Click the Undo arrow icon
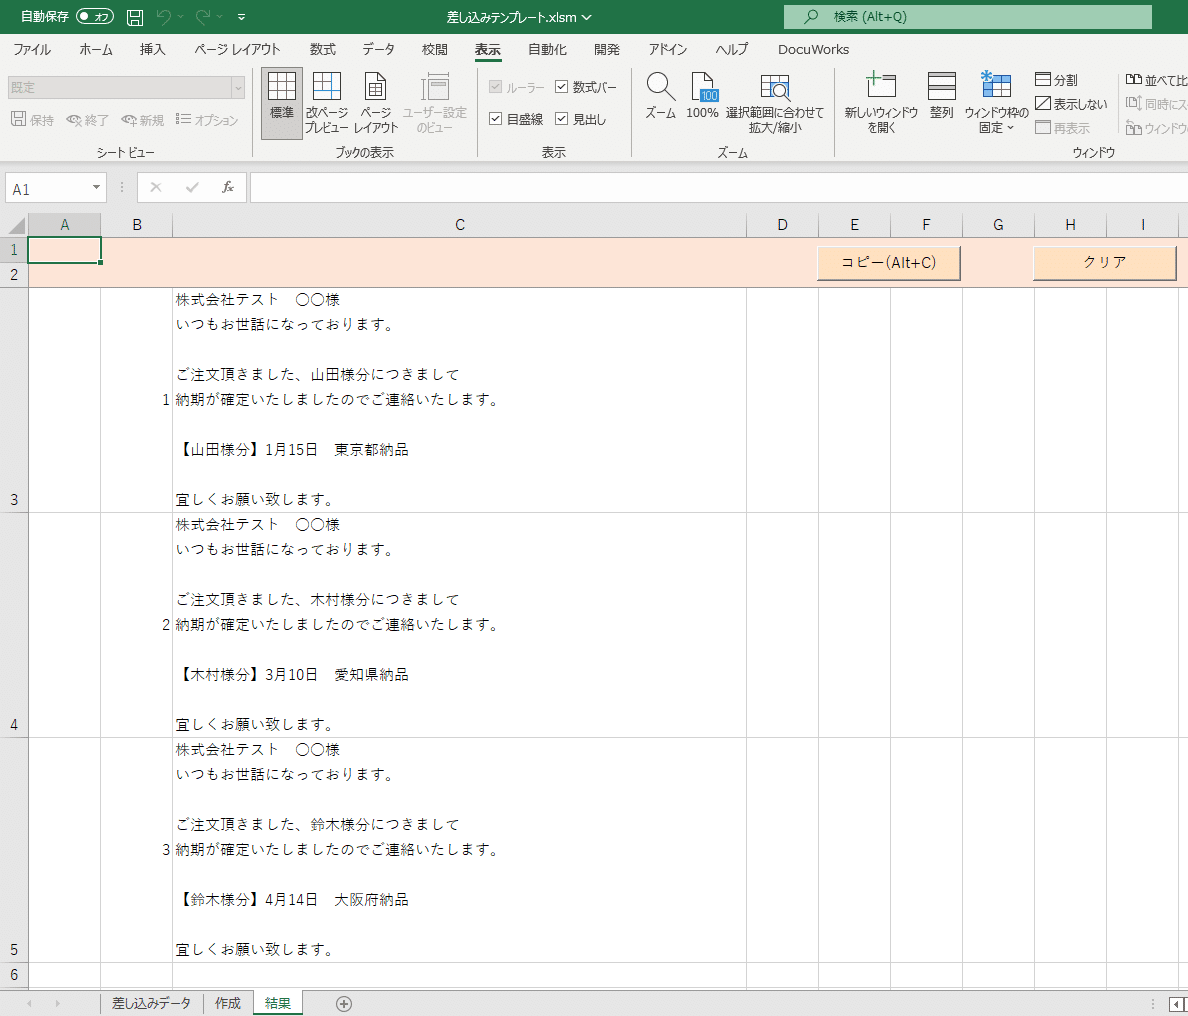The width and height of the screenshot is (1188, 1016). (x=163, y=17)
